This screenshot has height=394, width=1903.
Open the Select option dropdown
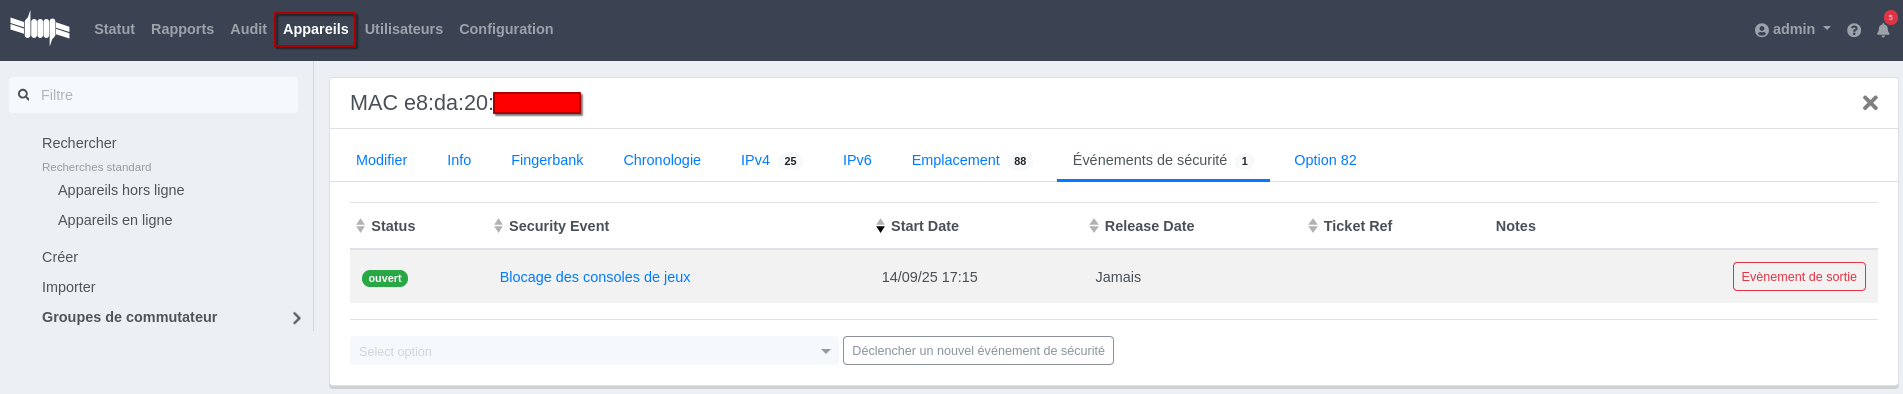click(594, 351)
